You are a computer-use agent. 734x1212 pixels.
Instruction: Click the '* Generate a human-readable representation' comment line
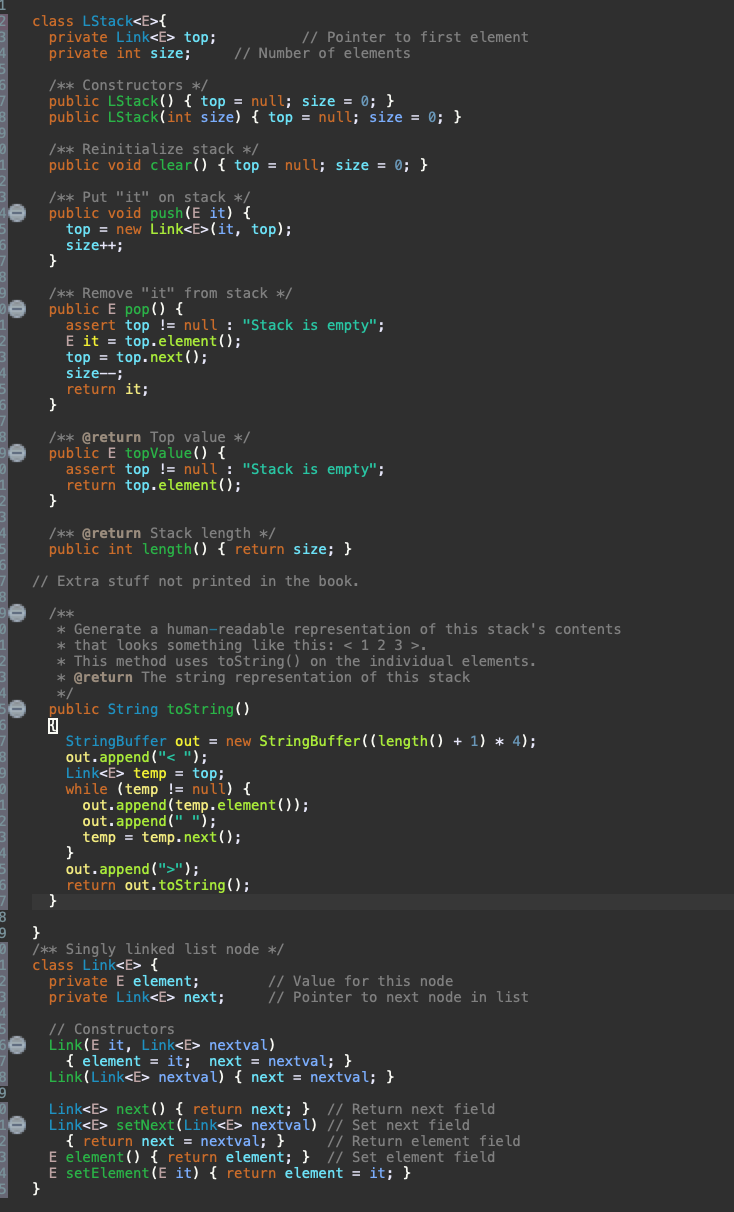[339, 629]
